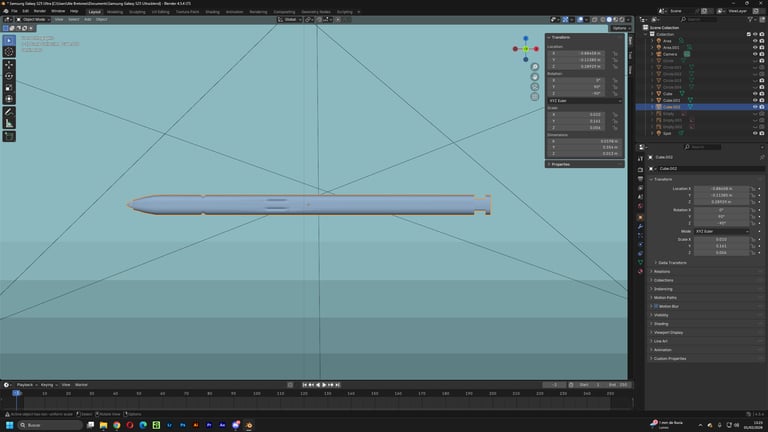Jump to the timeline end frame
The width and height of the screenshot is (768, 432).
(337, 385)
